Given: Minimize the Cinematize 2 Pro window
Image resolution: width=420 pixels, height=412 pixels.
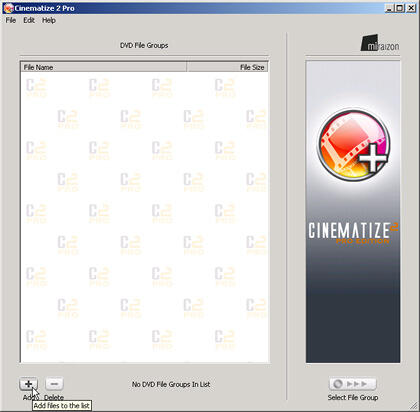Looking at the screenshot, I should [x=390, y=8].
